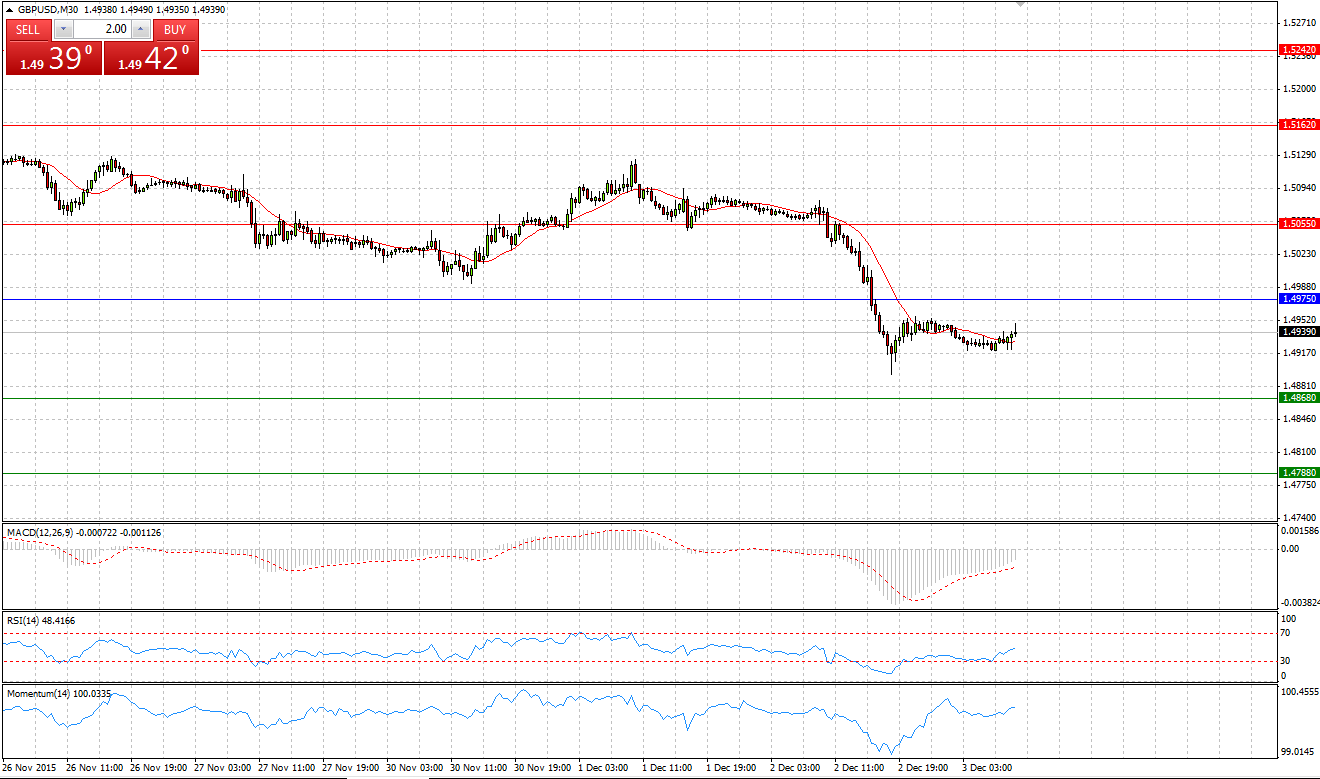Collapse the one-click trading panel triangle
1320x779 pixels.
click(10, 10)
